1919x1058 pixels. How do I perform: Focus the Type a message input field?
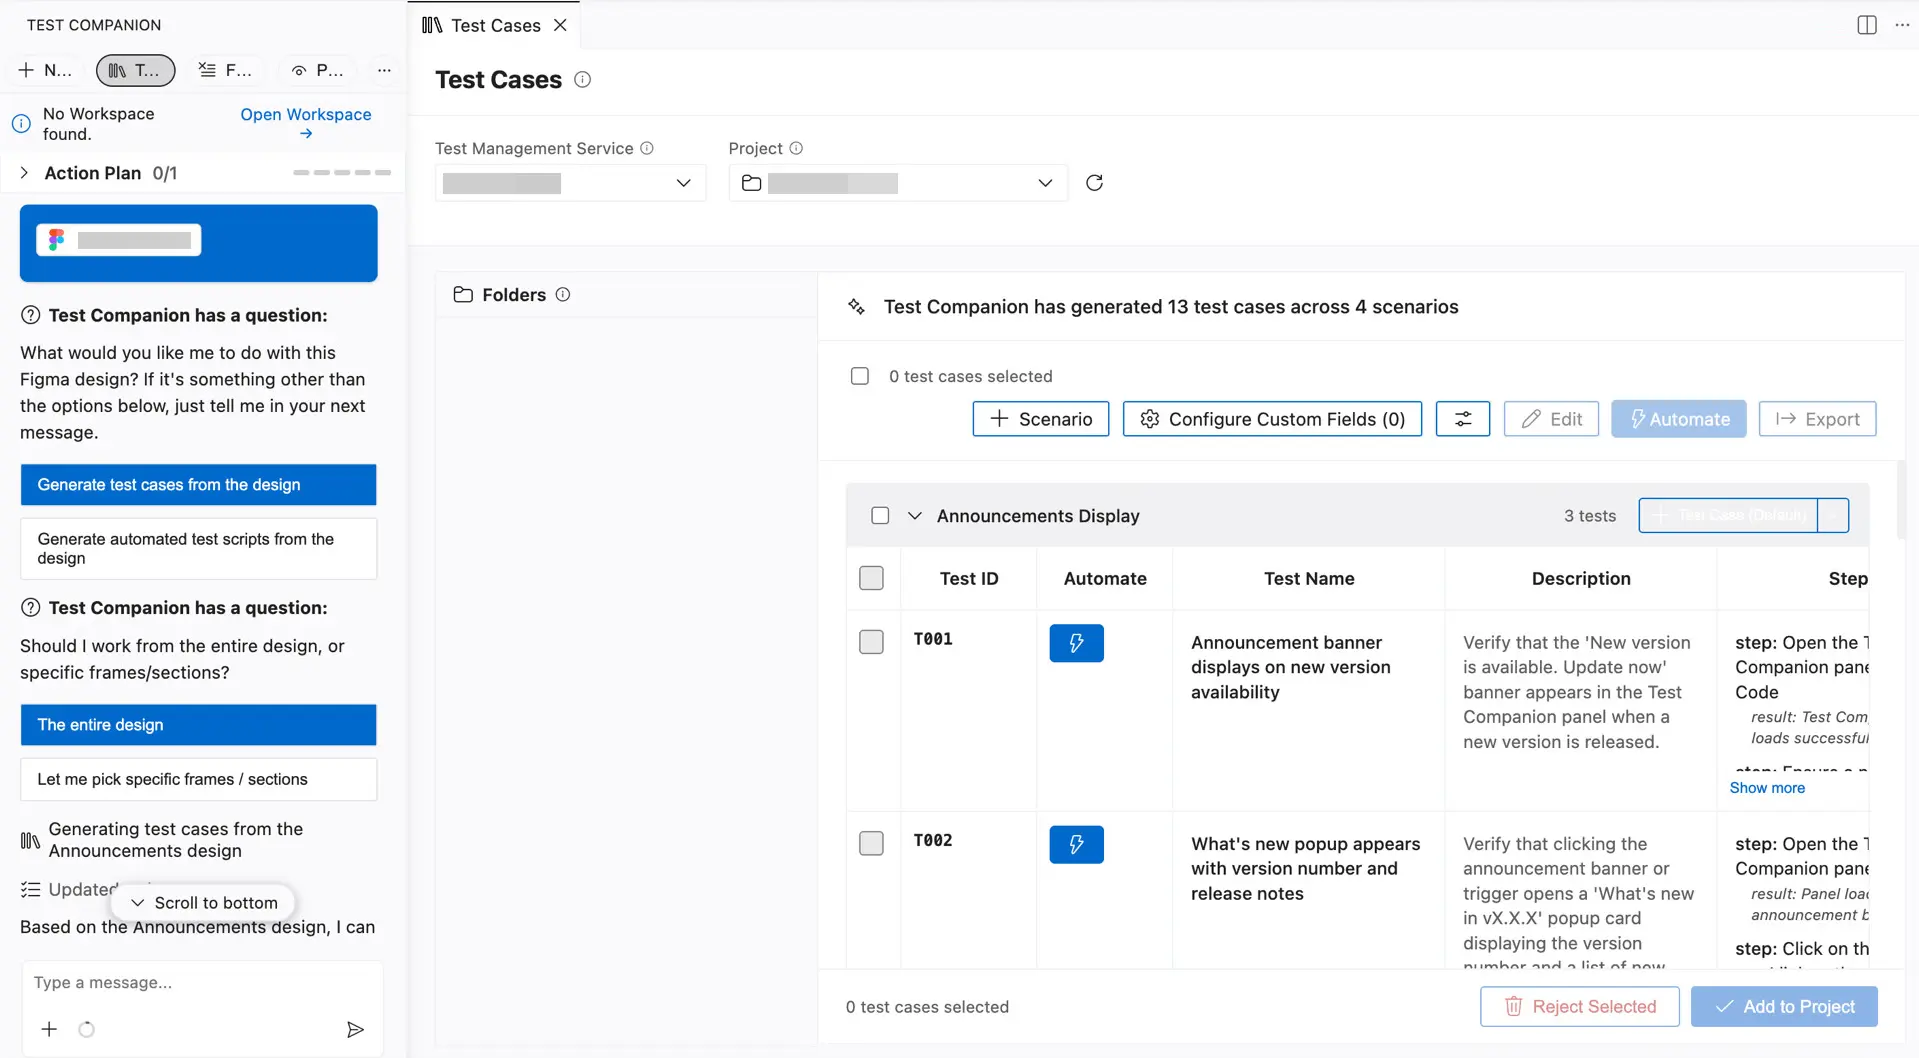[200, 983]
